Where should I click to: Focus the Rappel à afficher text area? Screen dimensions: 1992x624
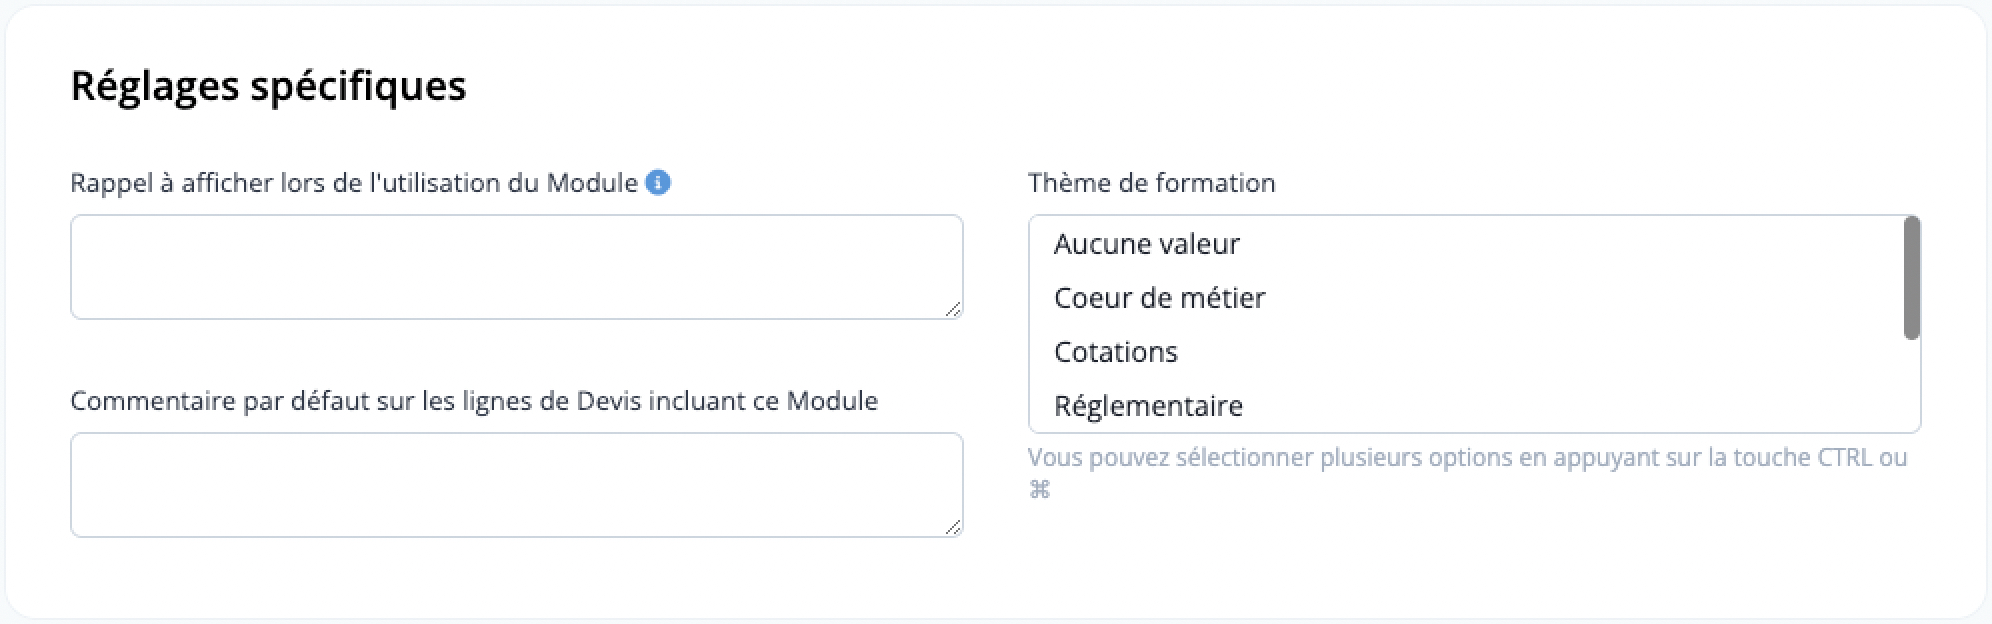(x=516, y=267)
